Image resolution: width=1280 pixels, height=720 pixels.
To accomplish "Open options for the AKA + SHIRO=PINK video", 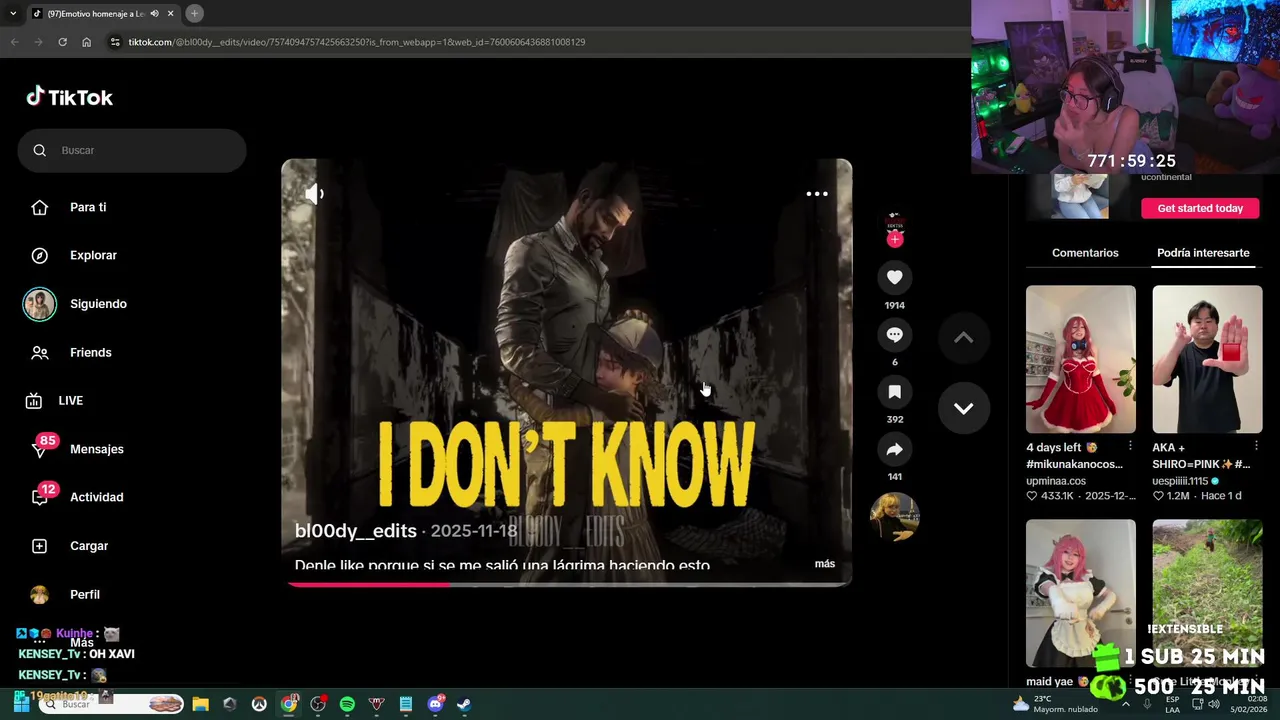I will pyautogui.click(x=1256, y=447).
